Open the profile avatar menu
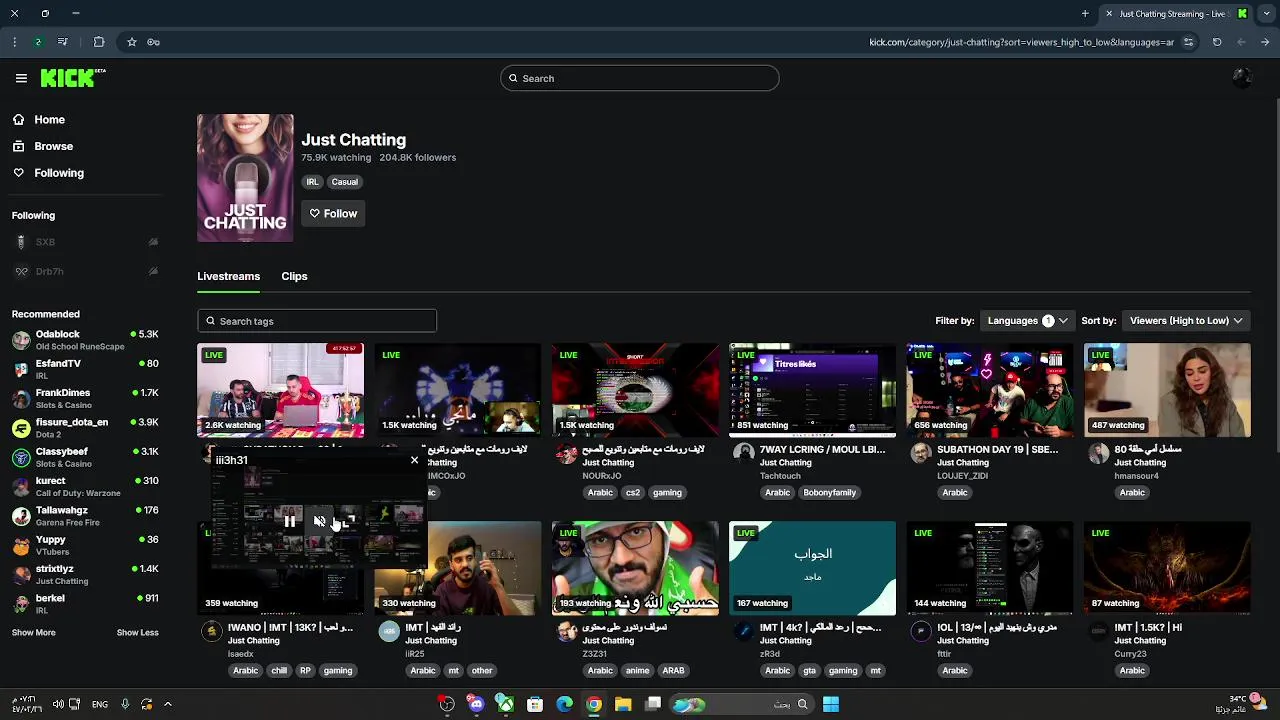This screenshot has height=720, width=1280. click(1242, 78)
